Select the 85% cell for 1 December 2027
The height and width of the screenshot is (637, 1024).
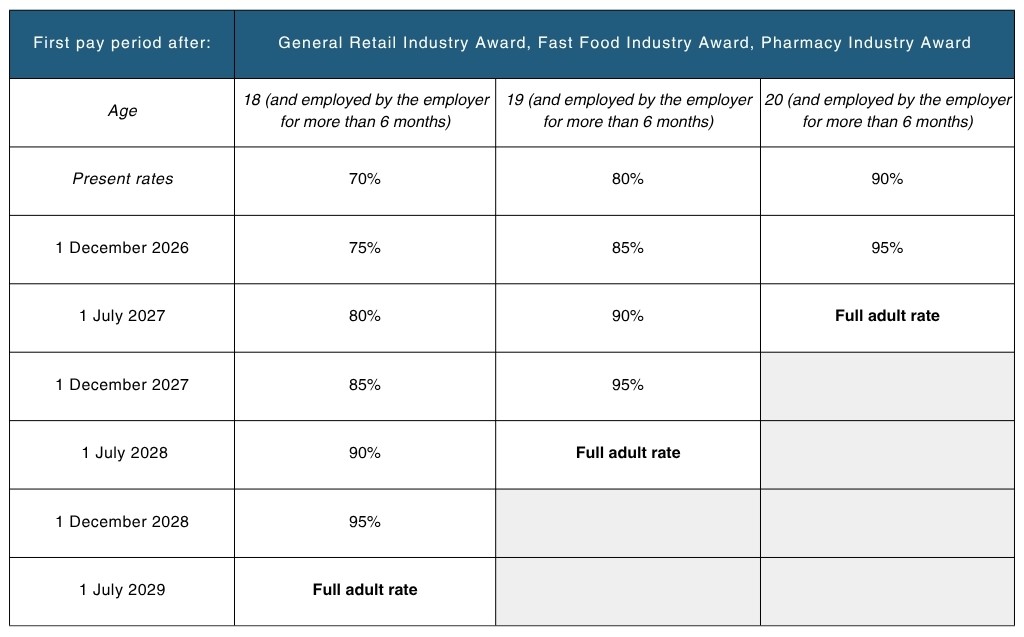coord(365,385)
